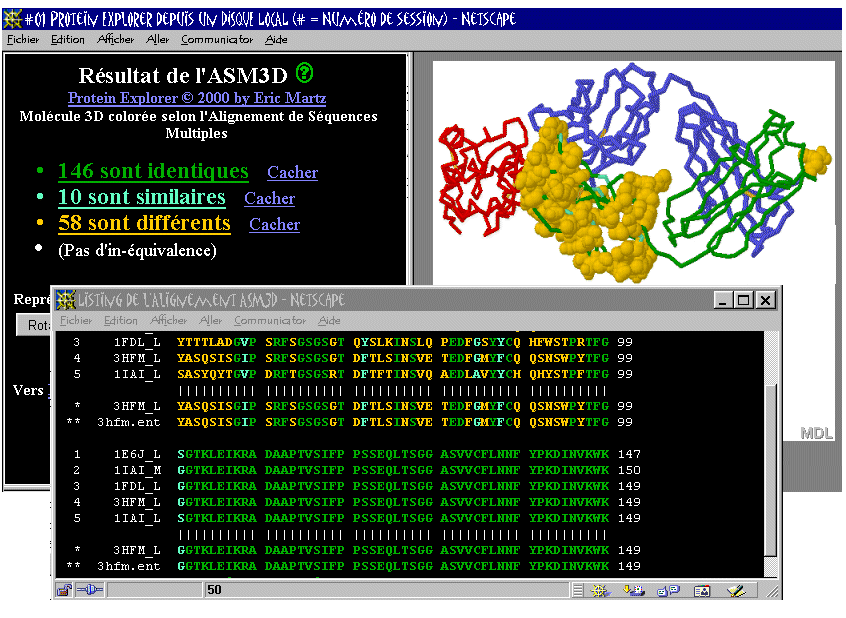The height and width of the screenshot is (618, 846).
Task: Click 'YTTTLADGVP' sequence block
Action: tap(217, 342)
